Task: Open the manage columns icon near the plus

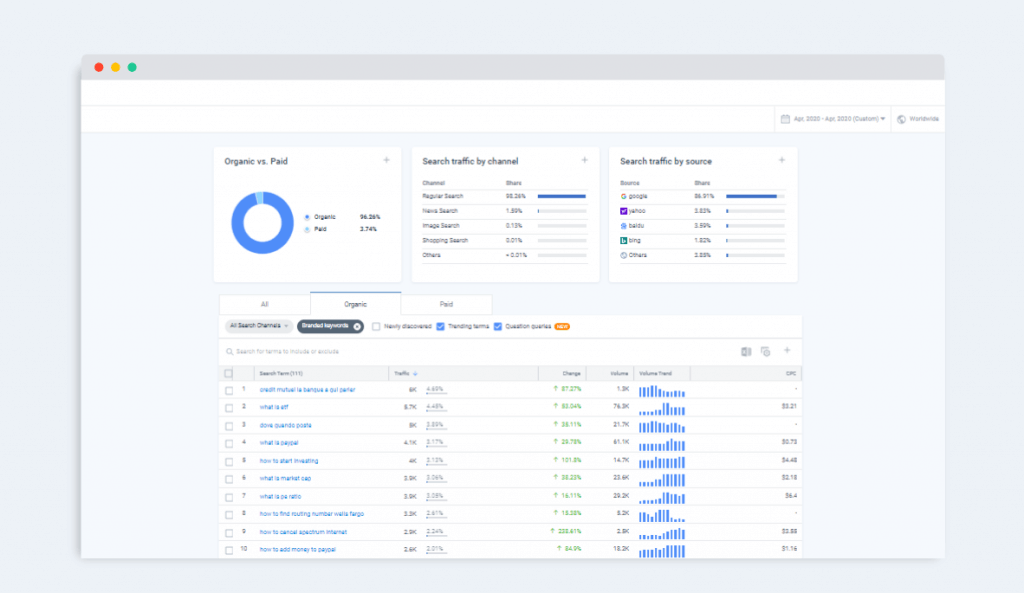Action: click(765, 350)
